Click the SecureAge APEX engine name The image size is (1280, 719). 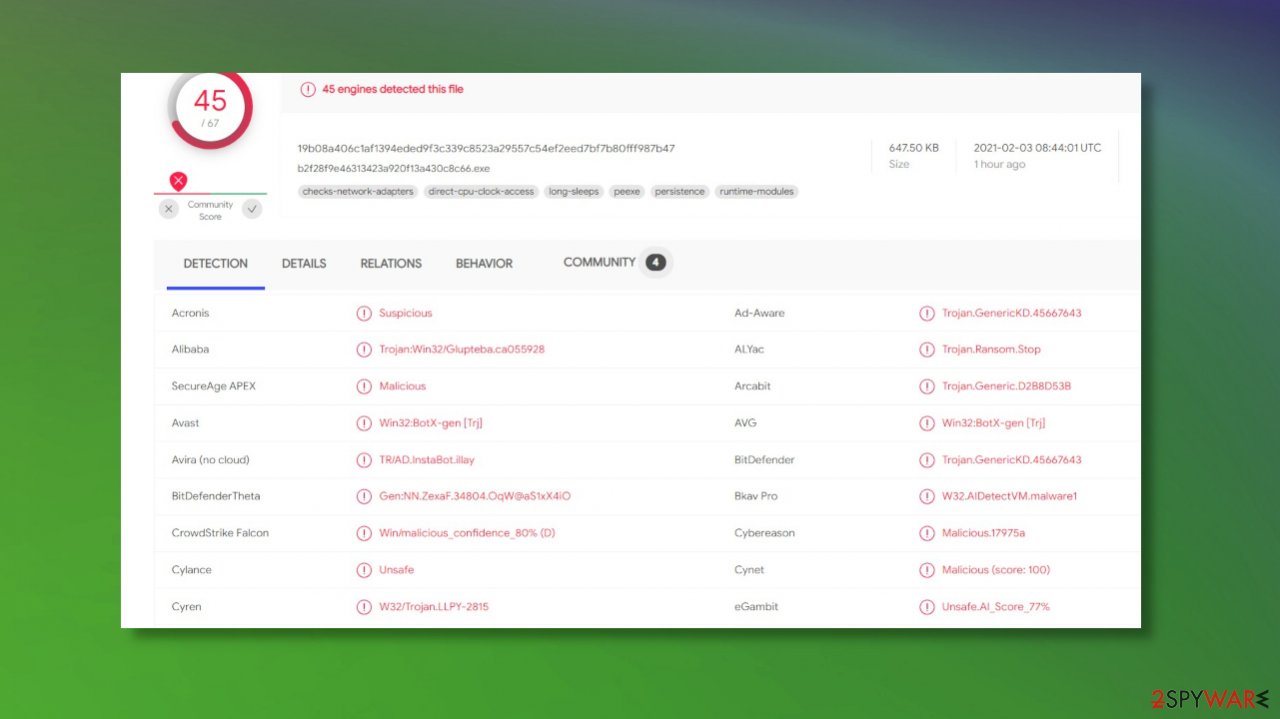point(215,386)
